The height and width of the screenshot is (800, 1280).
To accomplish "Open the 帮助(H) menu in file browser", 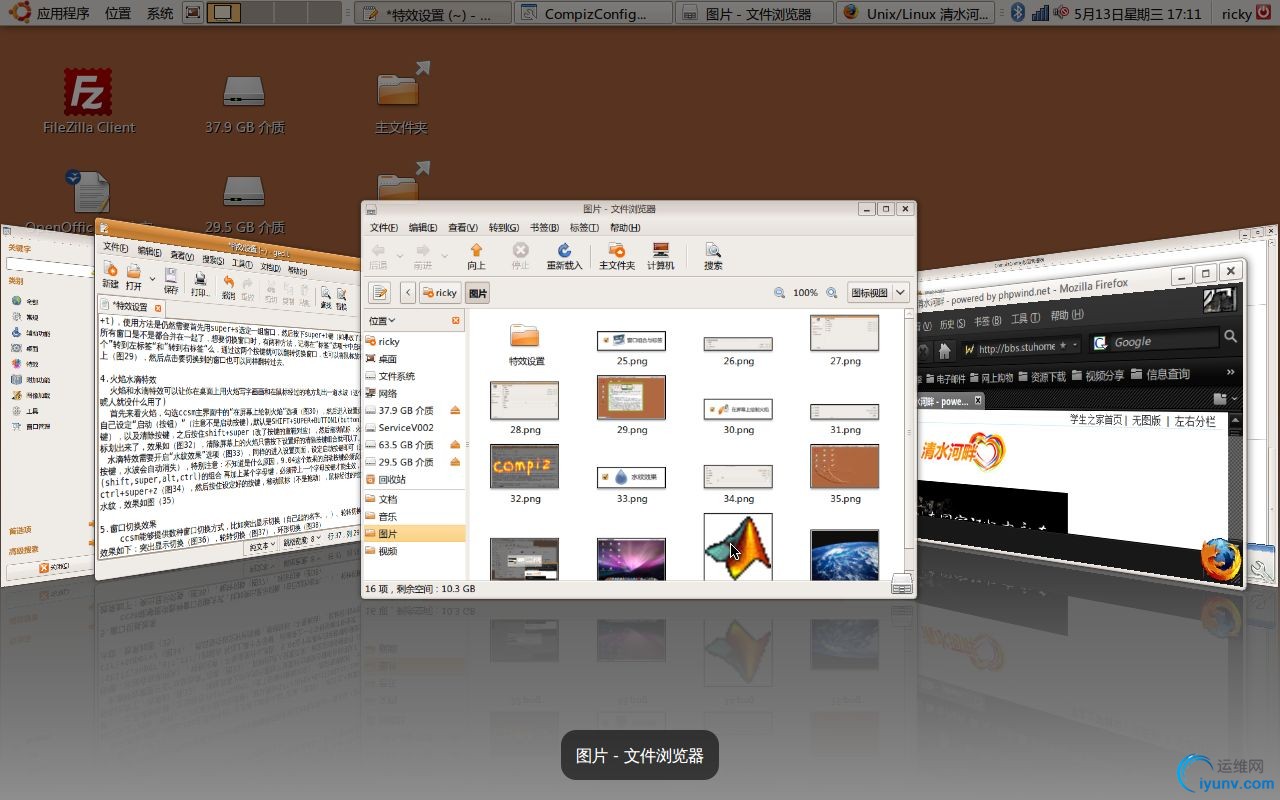I will pyautogui.click(x=625, y=228).
